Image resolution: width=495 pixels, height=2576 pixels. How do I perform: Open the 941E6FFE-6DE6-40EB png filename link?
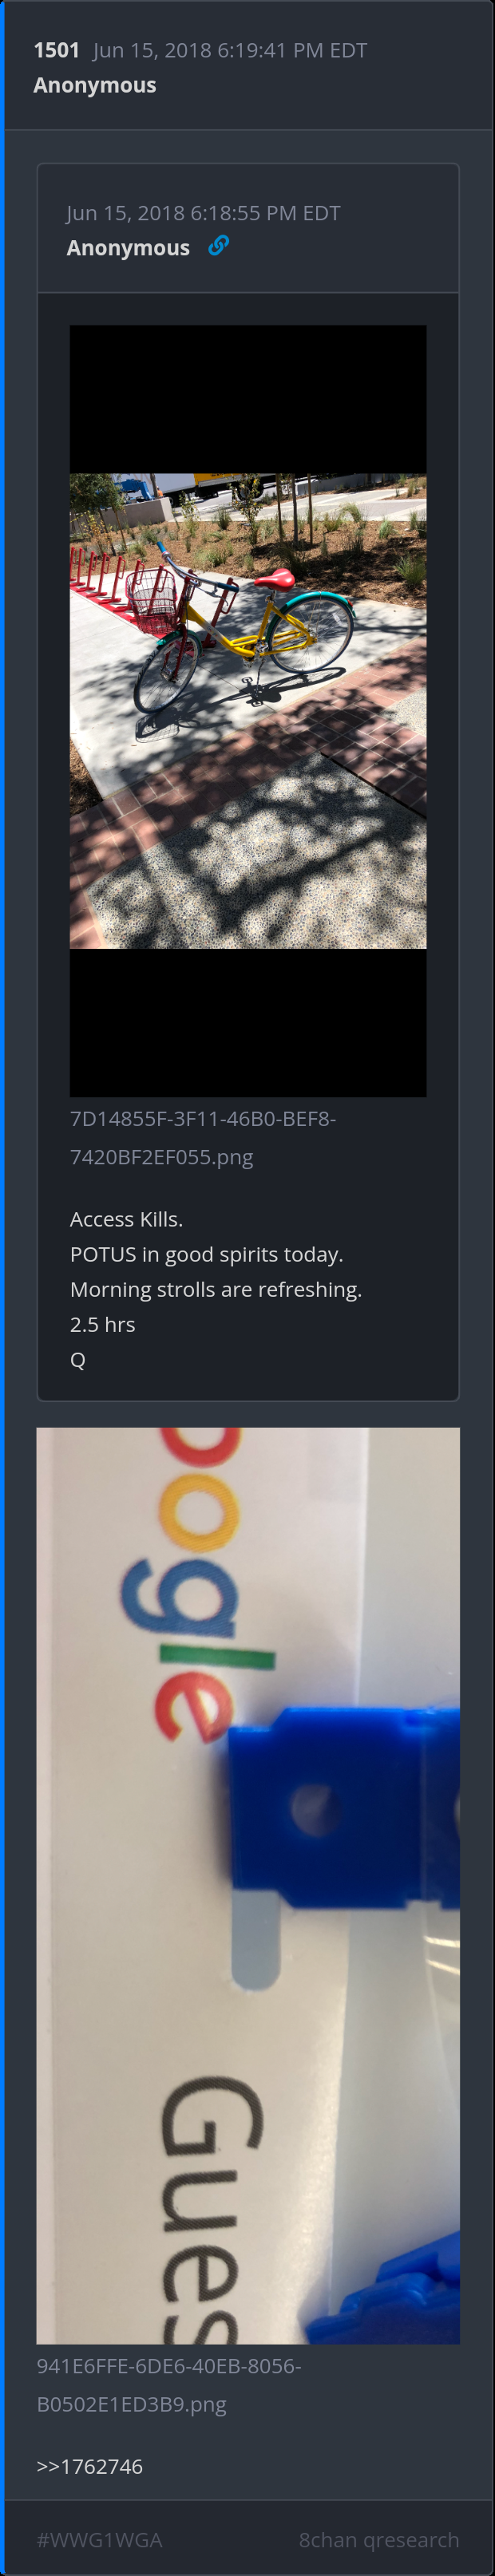pyautogui.click(x=169, y=2385)
